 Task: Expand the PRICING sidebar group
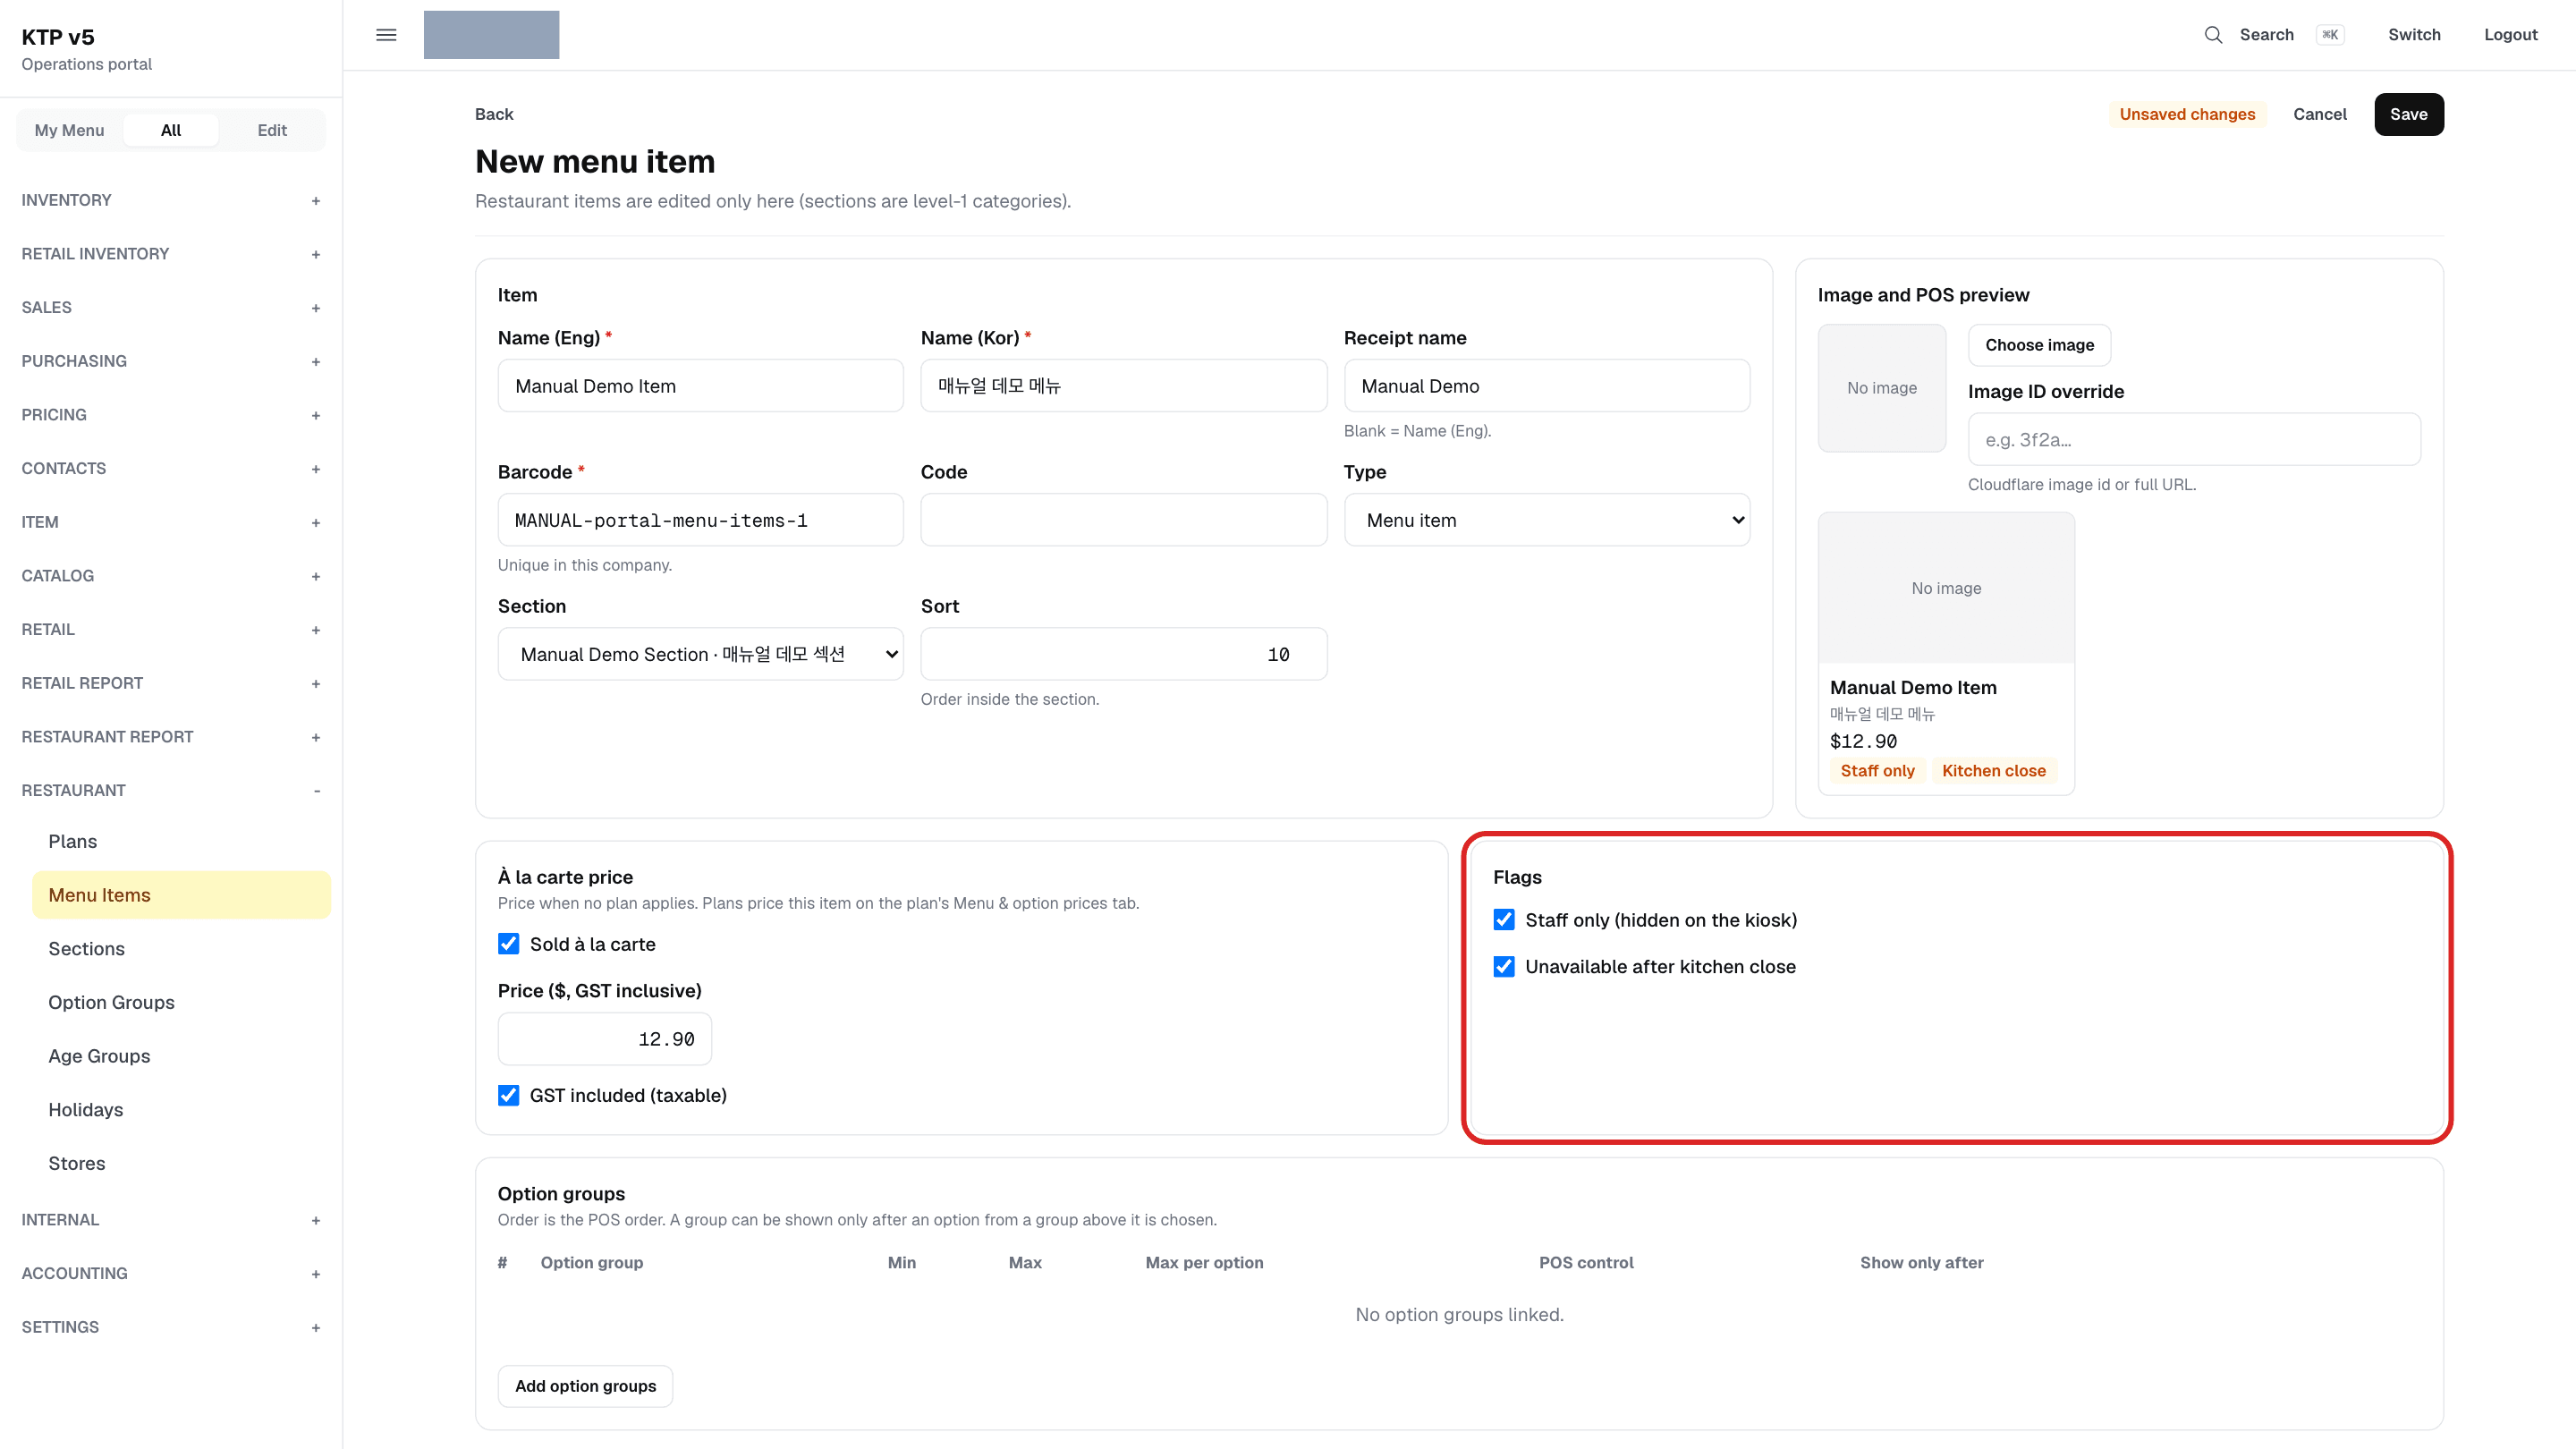point(171,415)
